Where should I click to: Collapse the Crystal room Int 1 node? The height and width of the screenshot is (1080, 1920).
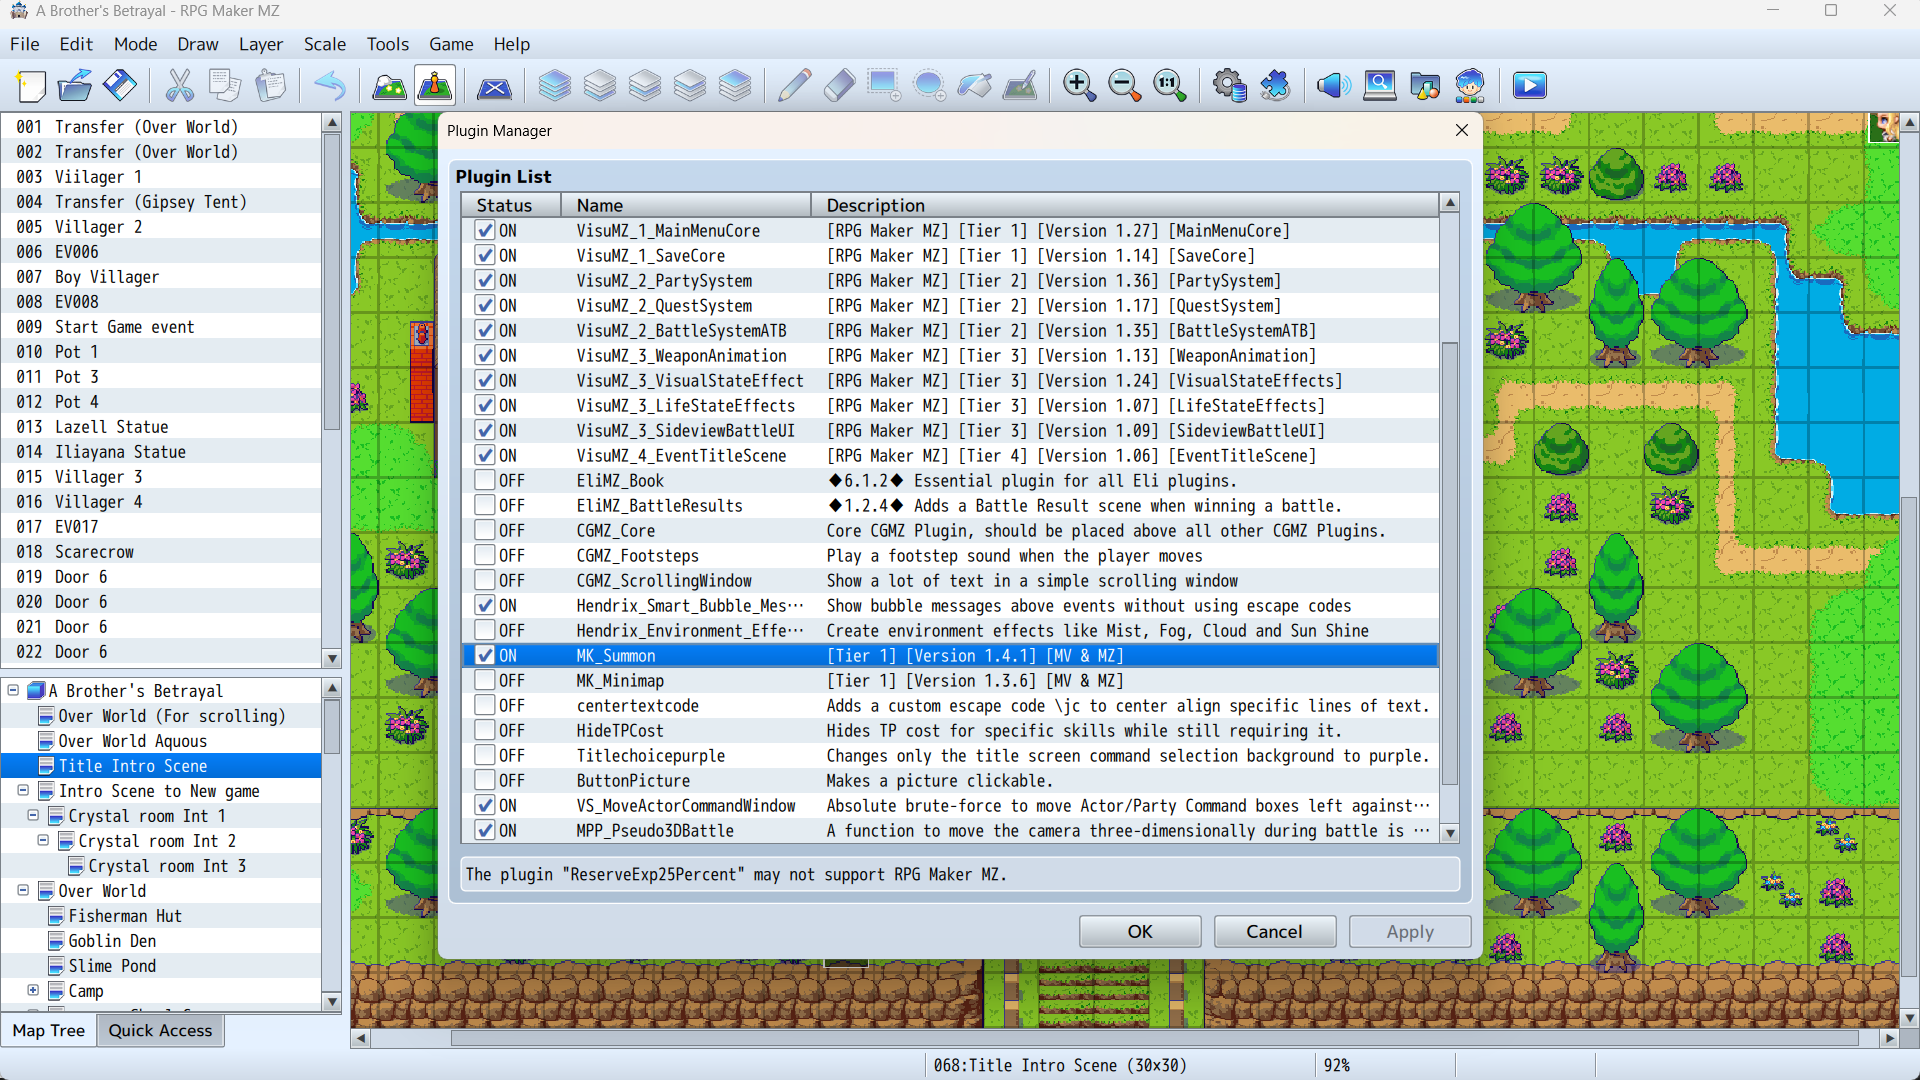coord(34,815)
